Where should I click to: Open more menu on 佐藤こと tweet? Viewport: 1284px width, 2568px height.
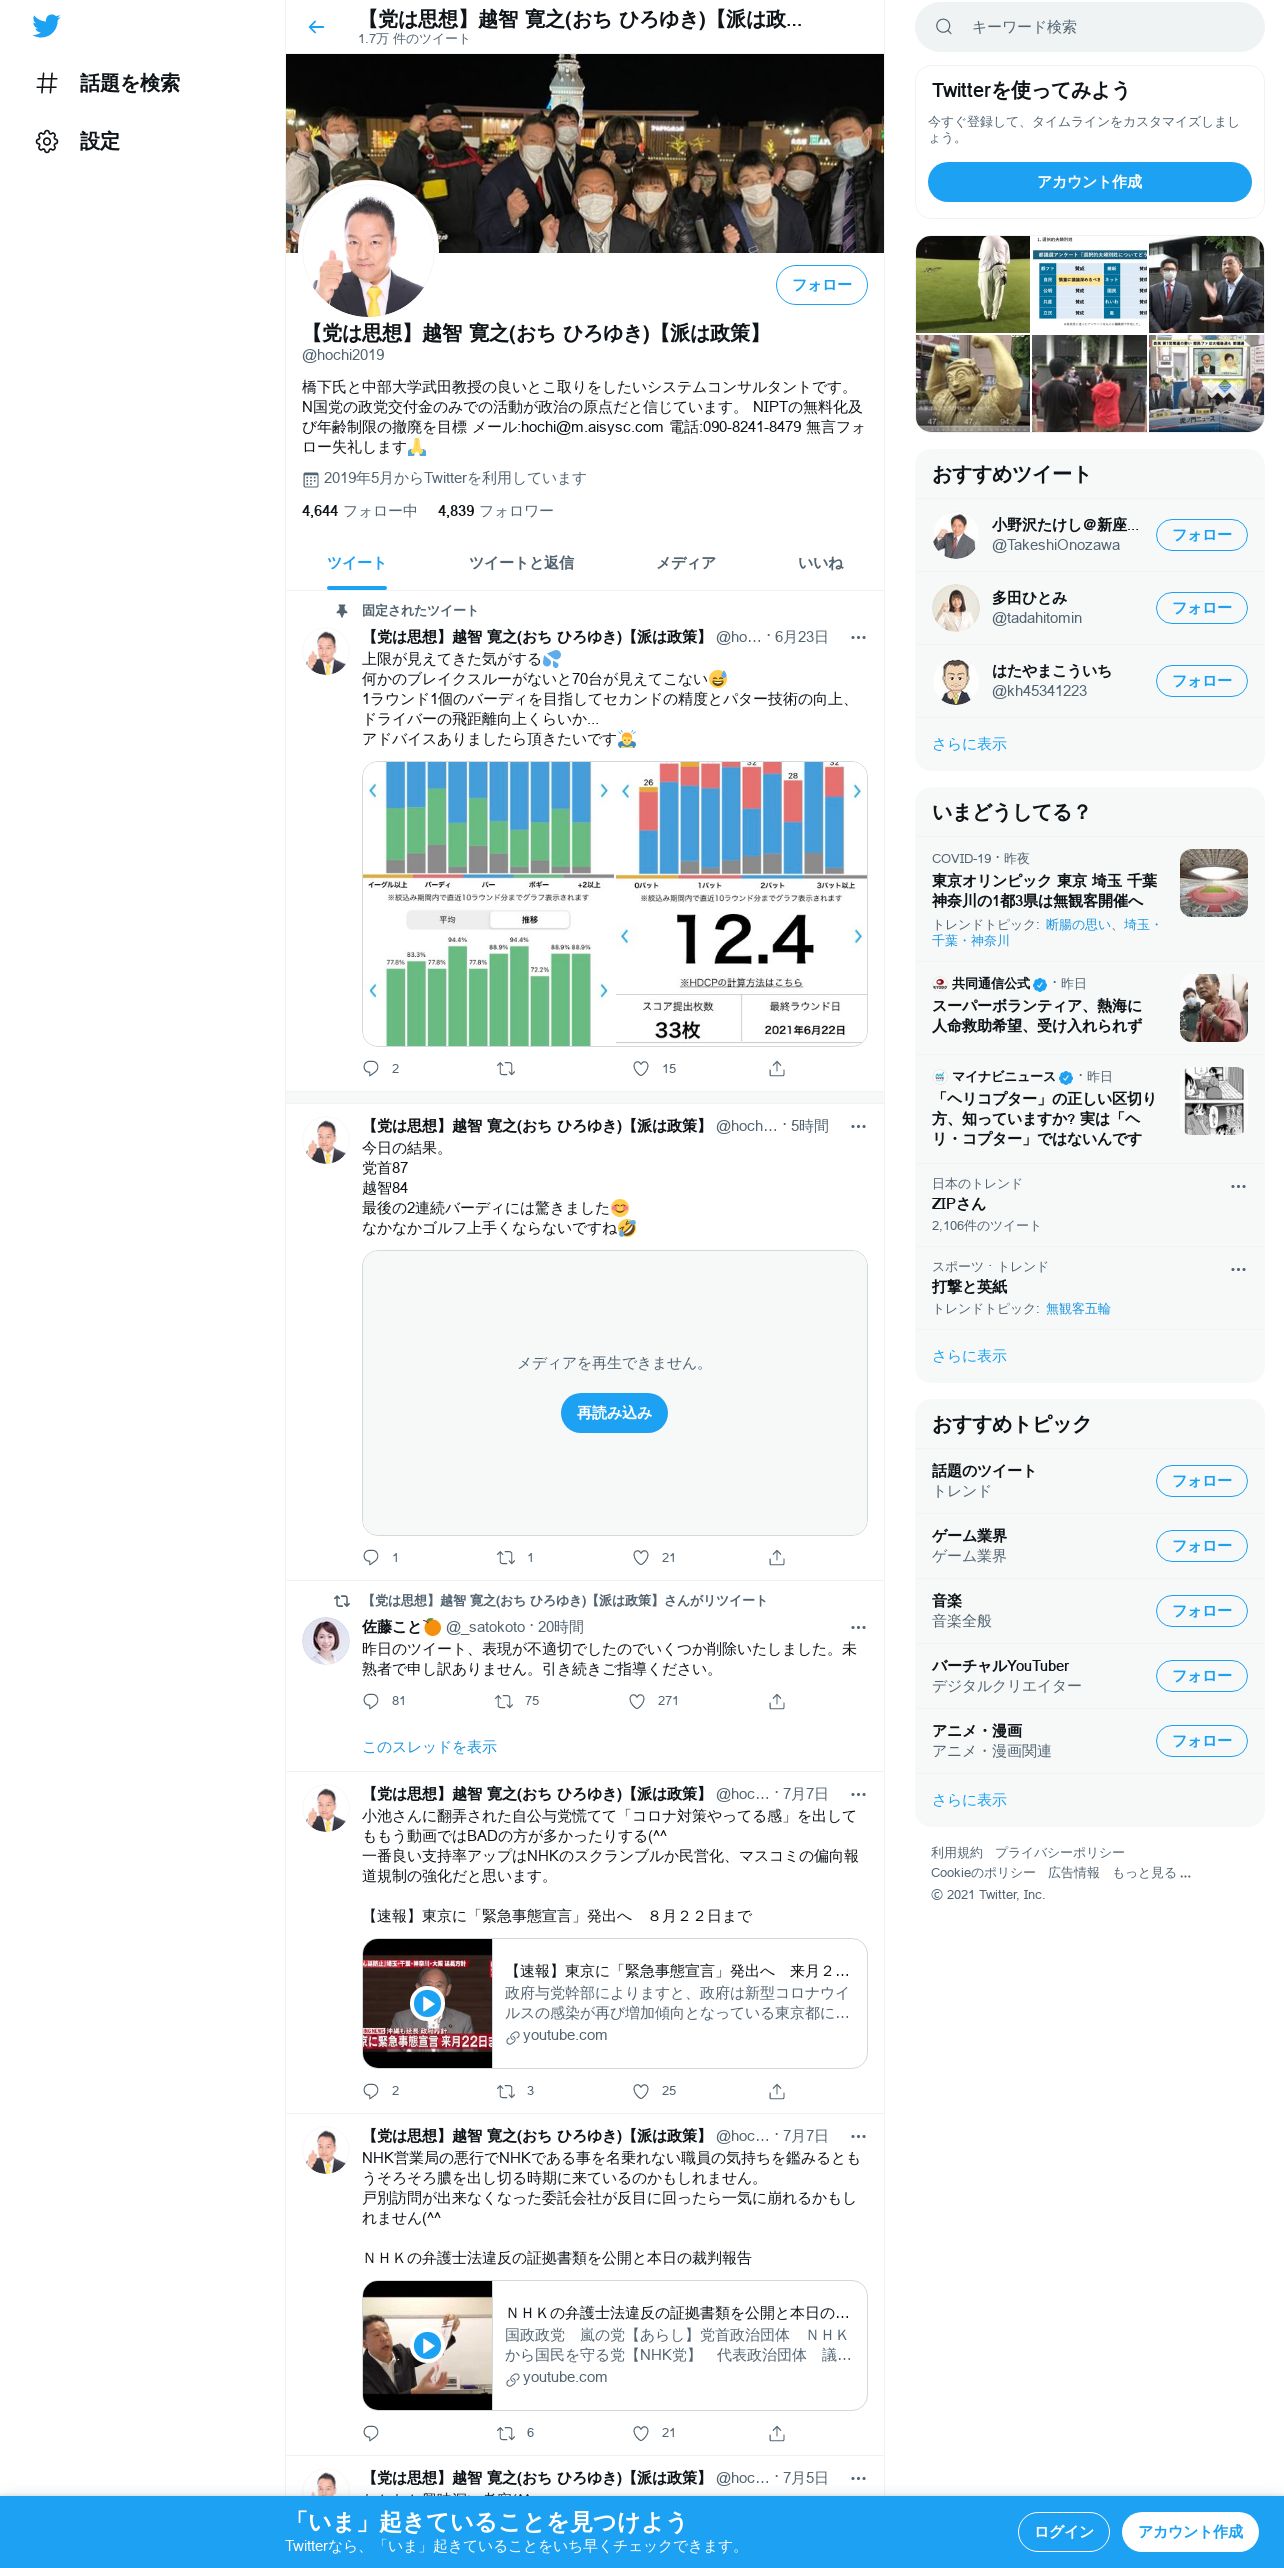858,1627
